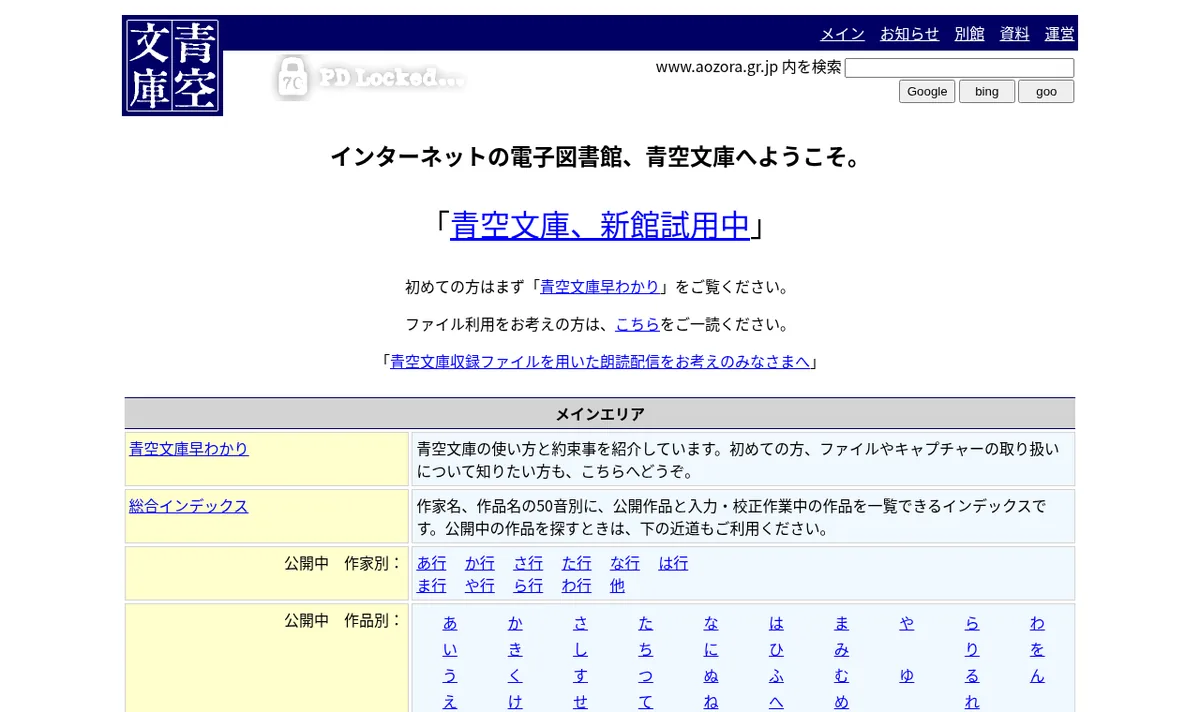Viewport: 1200px width, 712px height.
Task: Open 資料 in the top navigation
Action: (x=1014, y=33)
